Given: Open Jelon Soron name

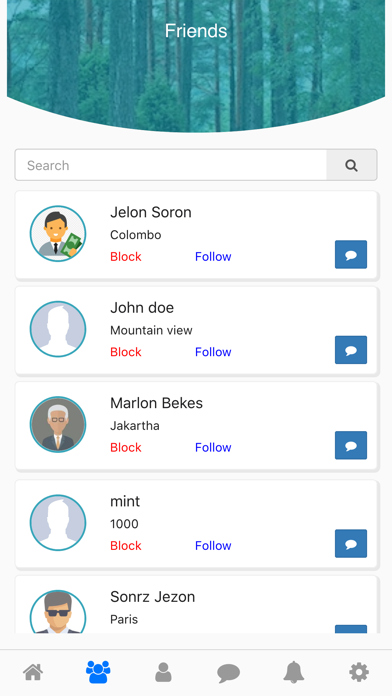Looking at the screenshot, I should pyautogui.click(x=150, y=212).
